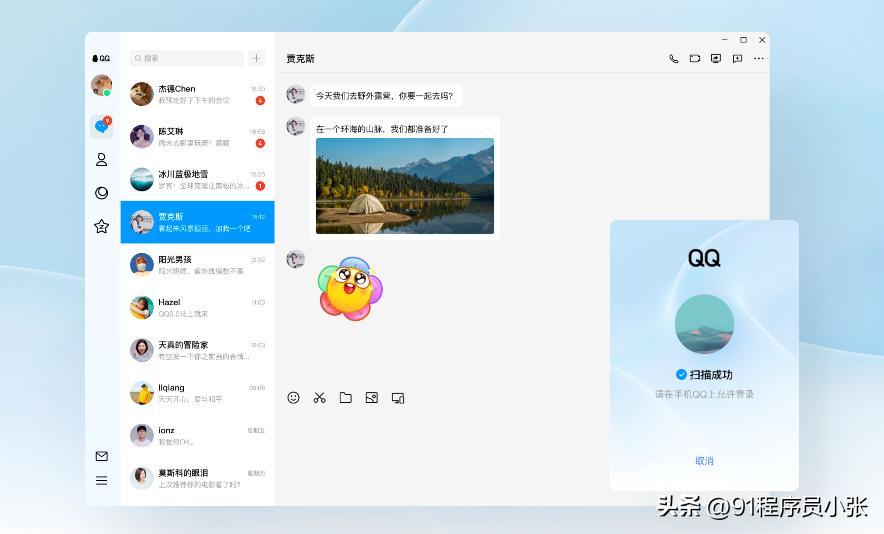Click the search field in contact list
The height and width of the screenshot is (534, 884).
point(187,58)
